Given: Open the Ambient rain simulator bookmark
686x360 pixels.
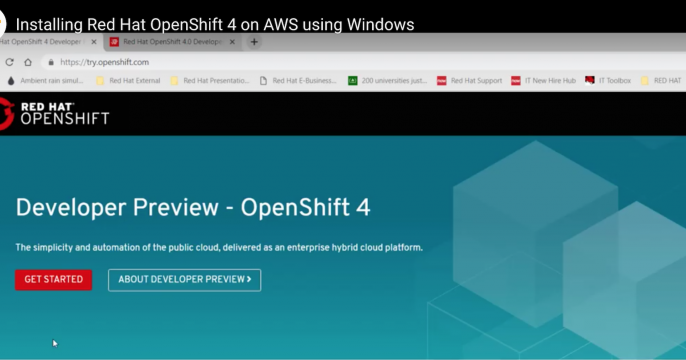Looking at the screenshot, I should click(46, 80).
